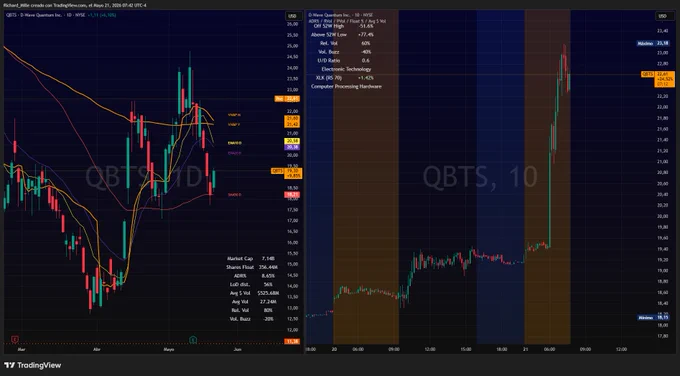Click the TradingView logo

[33, 365]
